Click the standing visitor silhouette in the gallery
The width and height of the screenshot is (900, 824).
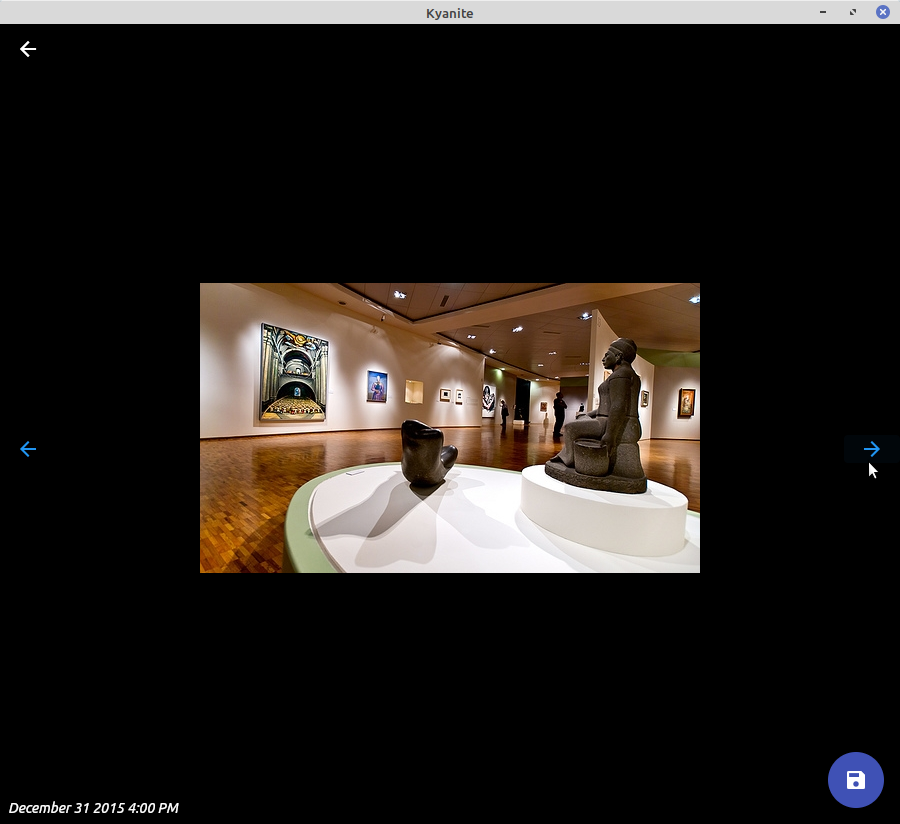559,412
